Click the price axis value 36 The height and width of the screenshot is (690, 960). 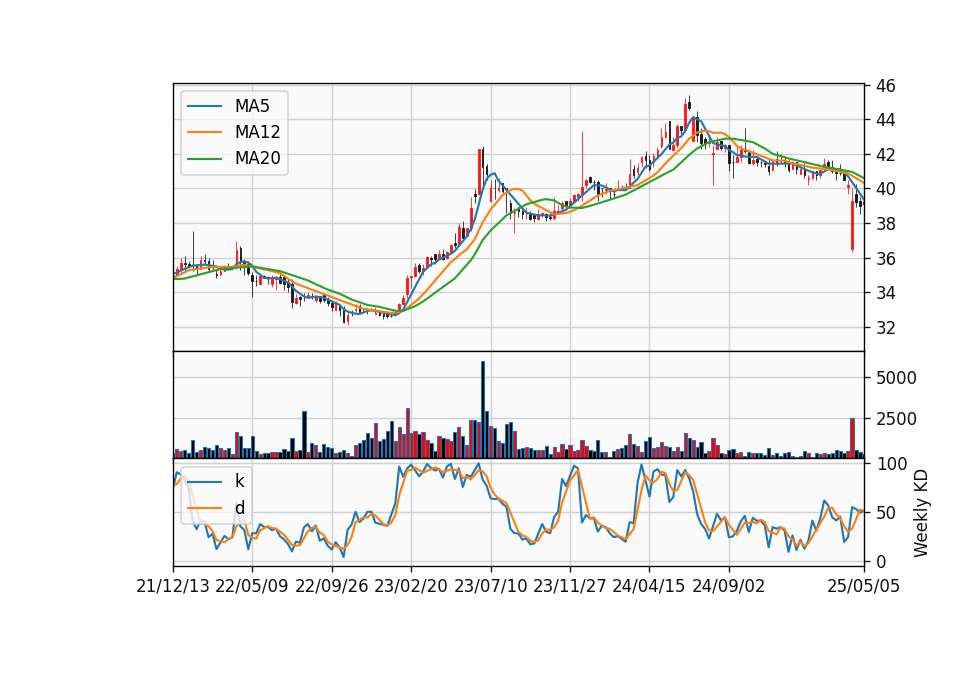tap(885, 258)
